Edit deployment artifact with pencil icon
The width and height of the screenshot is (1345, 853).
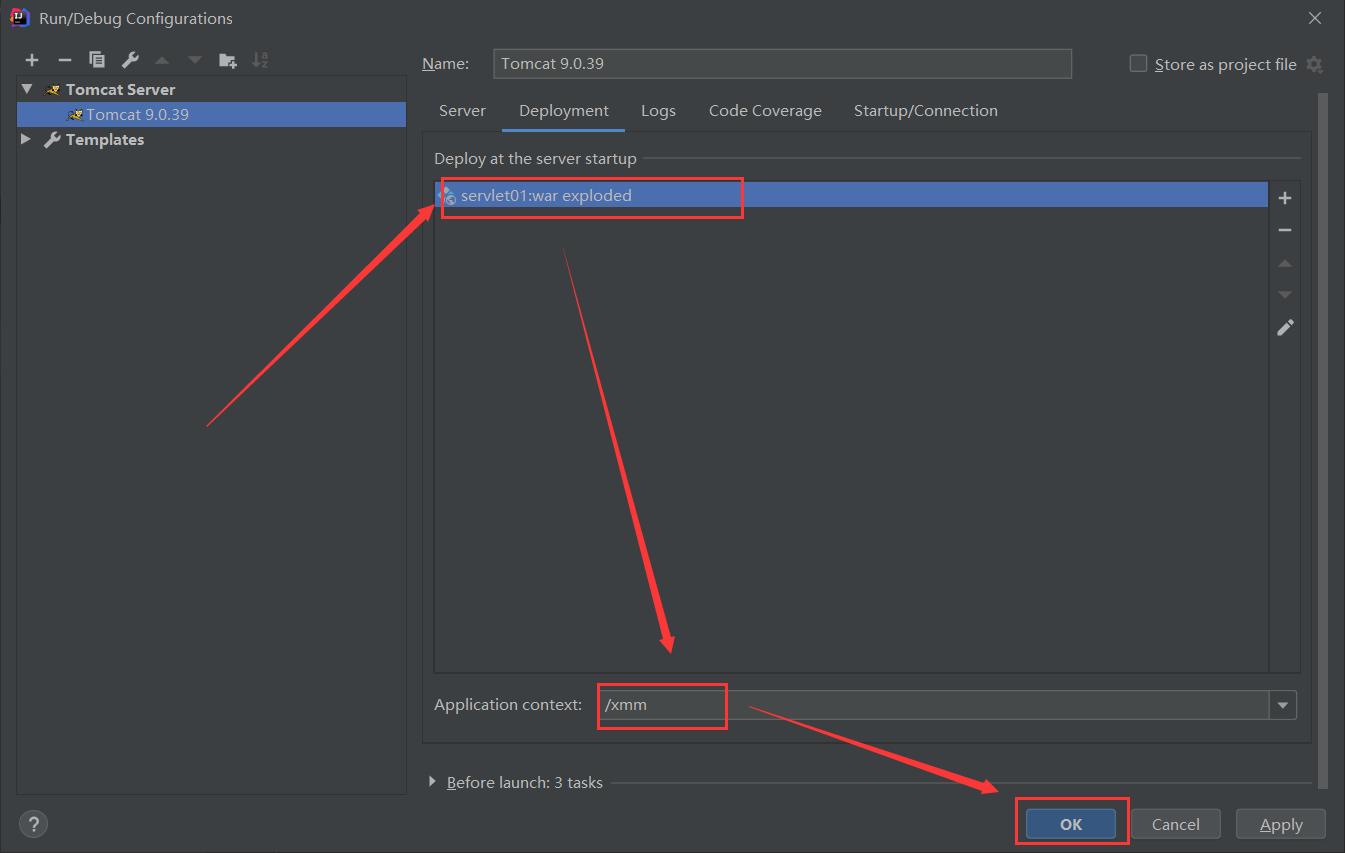(x=1285, y=327)
